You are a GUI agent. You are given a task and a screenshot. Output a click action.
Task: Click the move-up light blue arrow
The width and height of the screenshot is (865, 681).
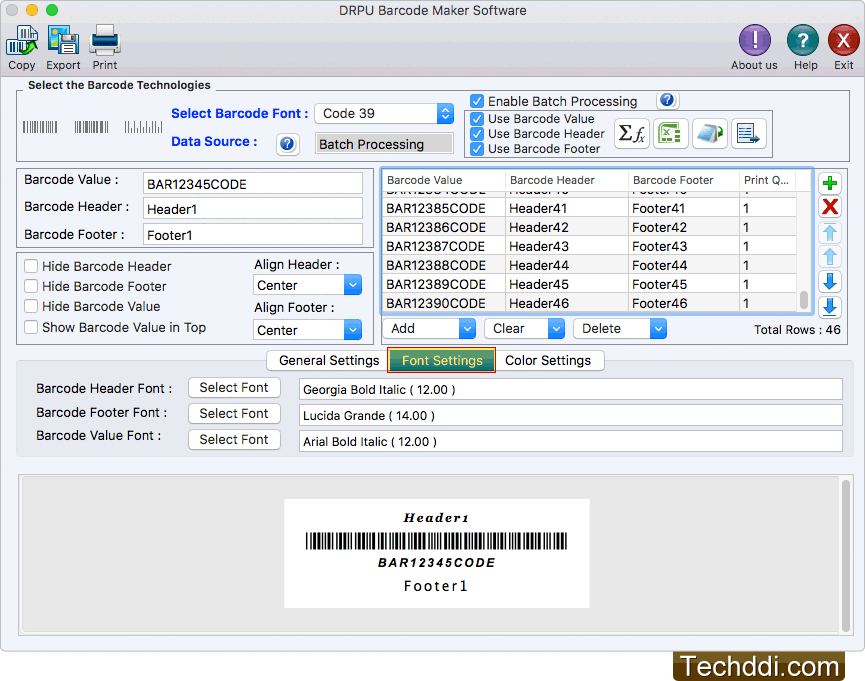(830, 257)
